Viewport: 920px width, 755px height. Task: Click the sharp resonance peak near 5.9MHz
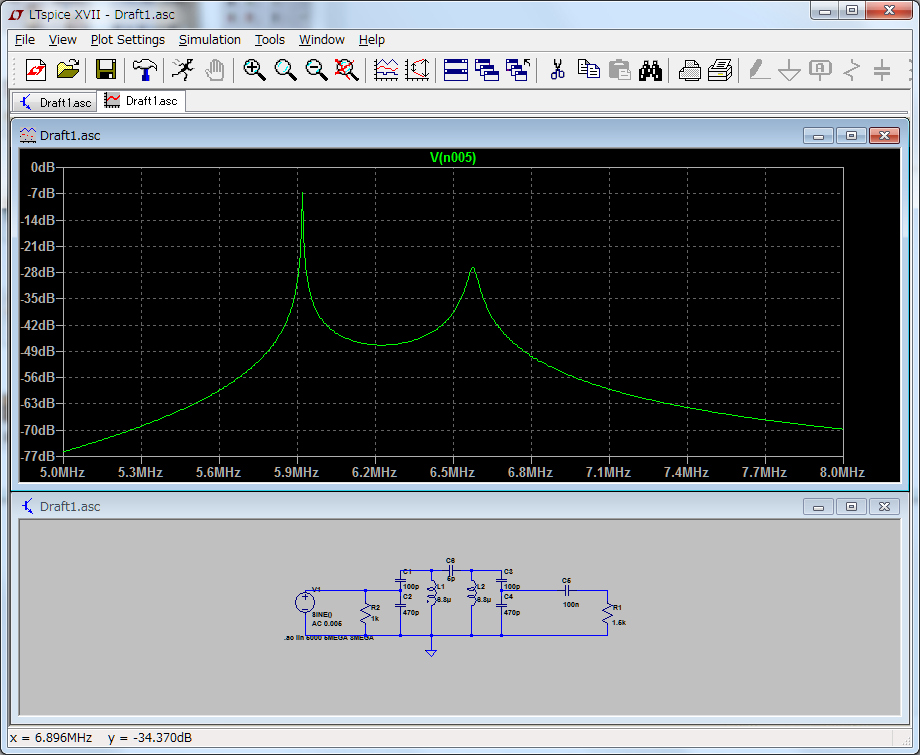pyautogui.click(x=302, y=195)
